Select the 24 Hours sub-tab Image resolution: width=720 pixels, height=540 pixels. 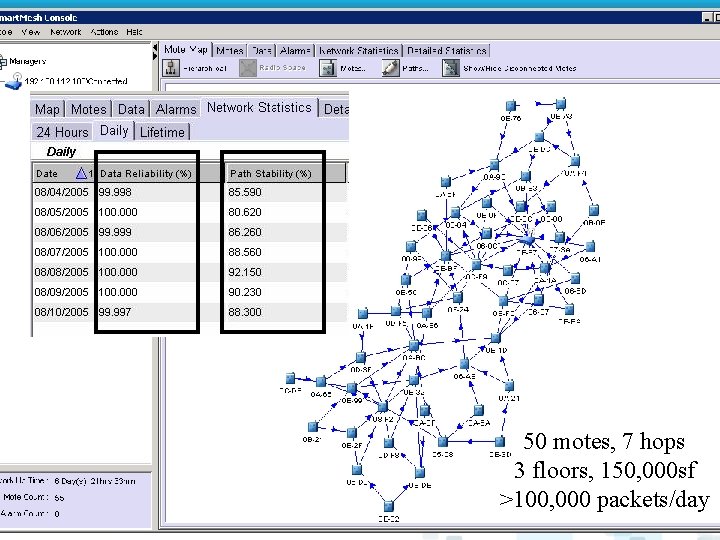[62, 132]
